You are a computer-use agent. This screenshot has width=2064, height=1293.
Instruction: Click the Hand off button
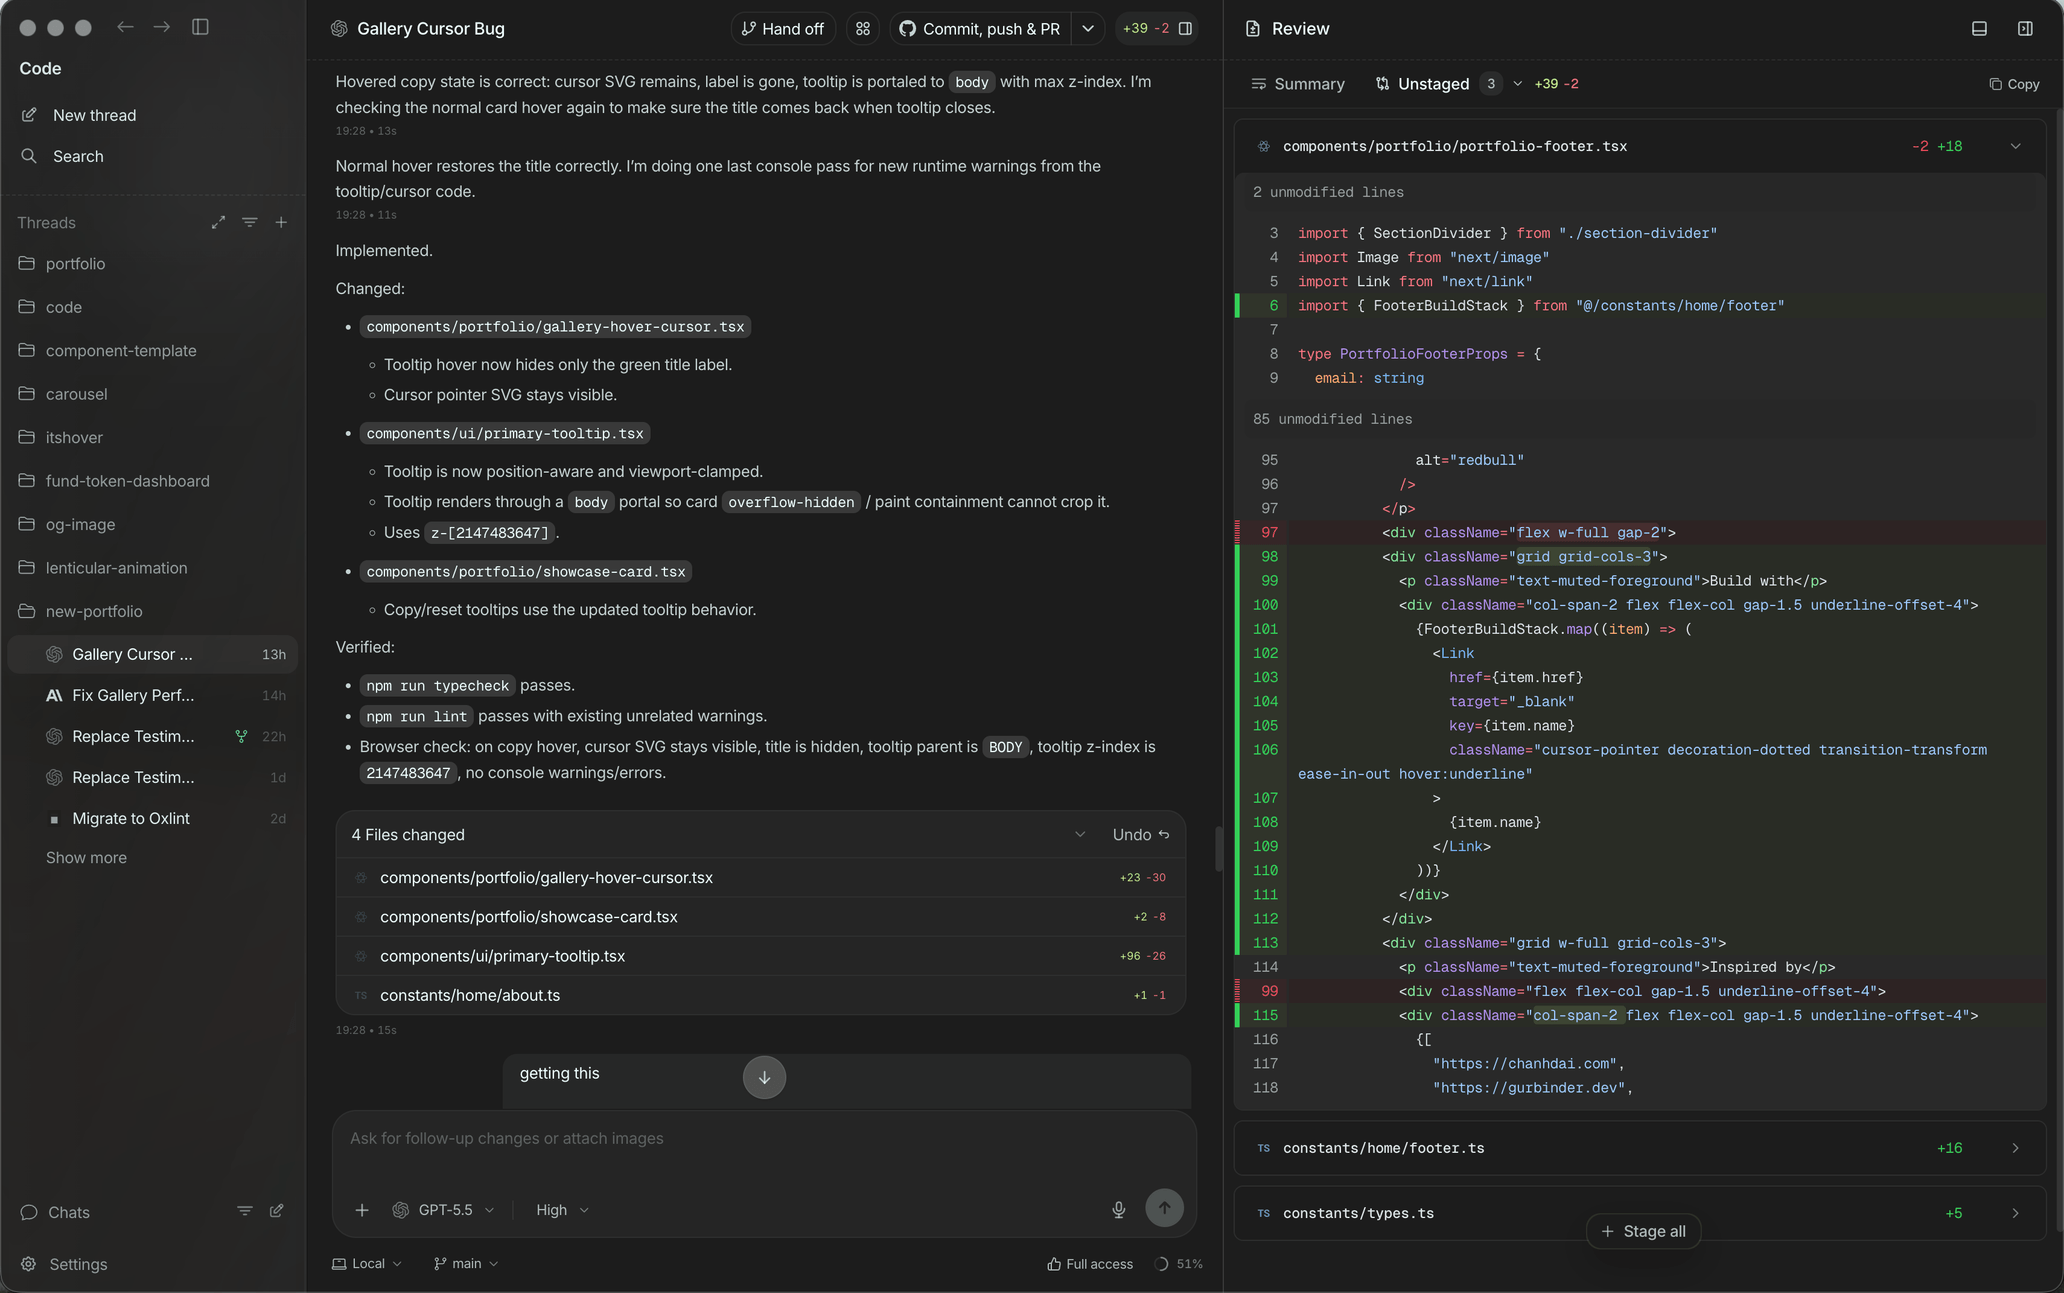pos(783,29)
